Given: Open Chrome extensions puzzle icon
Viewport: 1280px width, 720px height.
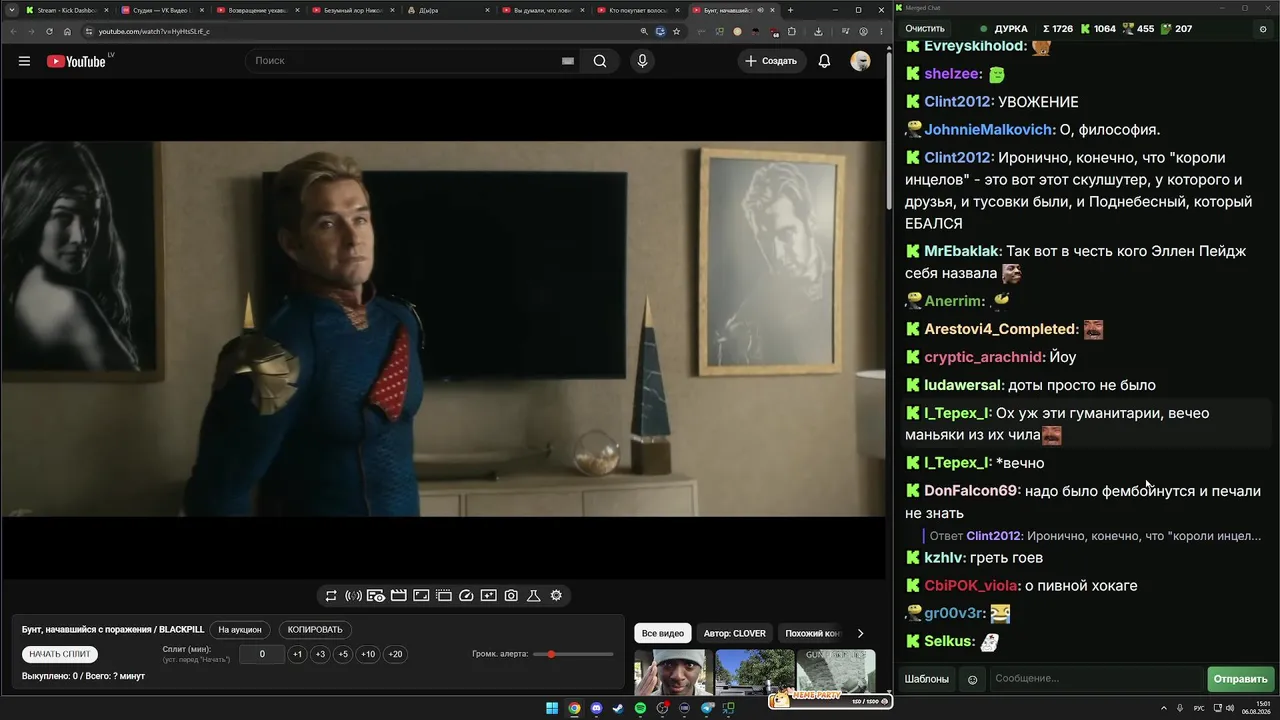Looking at the screenshot, I should click(x=790, y=31).
